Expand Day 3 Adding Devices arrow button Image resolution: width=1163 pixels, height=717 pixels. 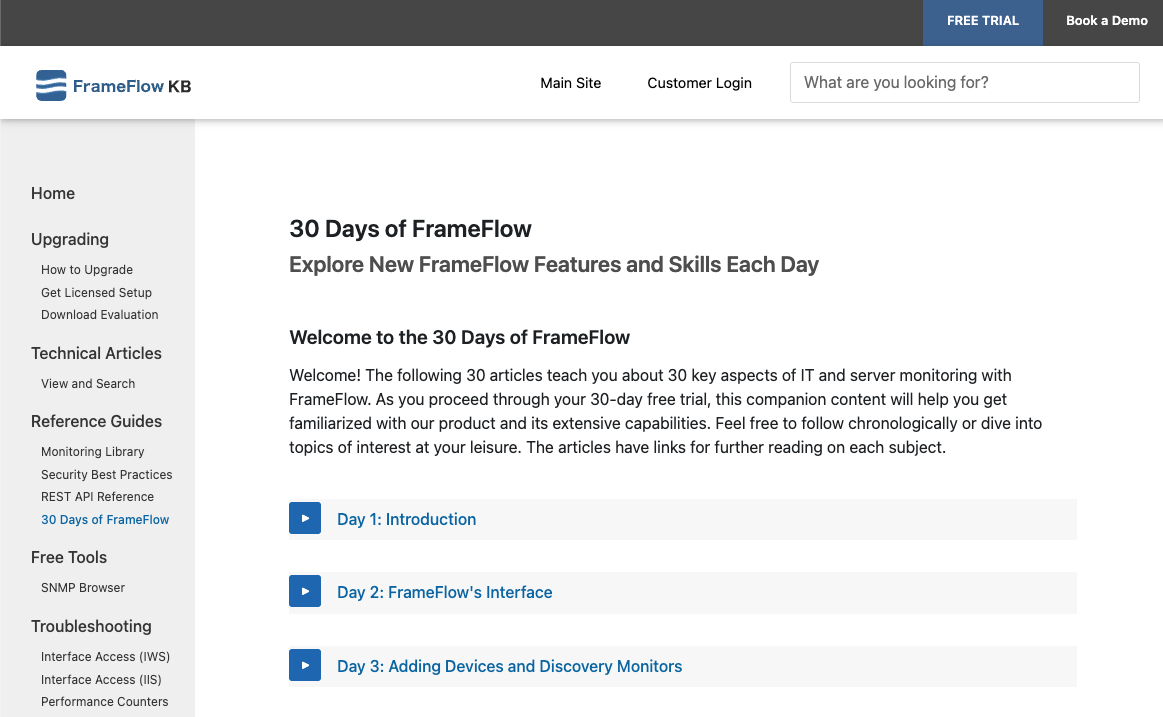pyautogui.click(x=305, y=665)
